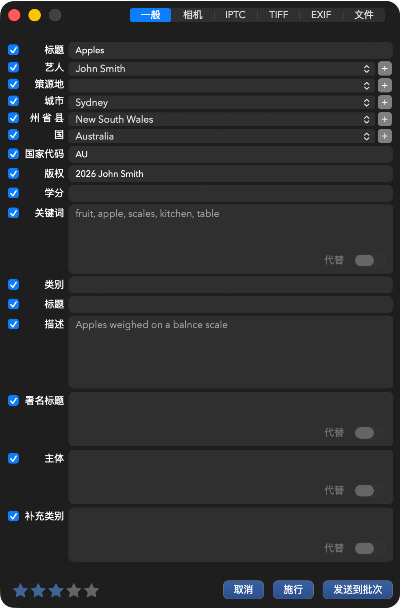Click the plus icon on the empty 策源地 row
Viewport: 400px width, 608px height.
click(384, 85)
